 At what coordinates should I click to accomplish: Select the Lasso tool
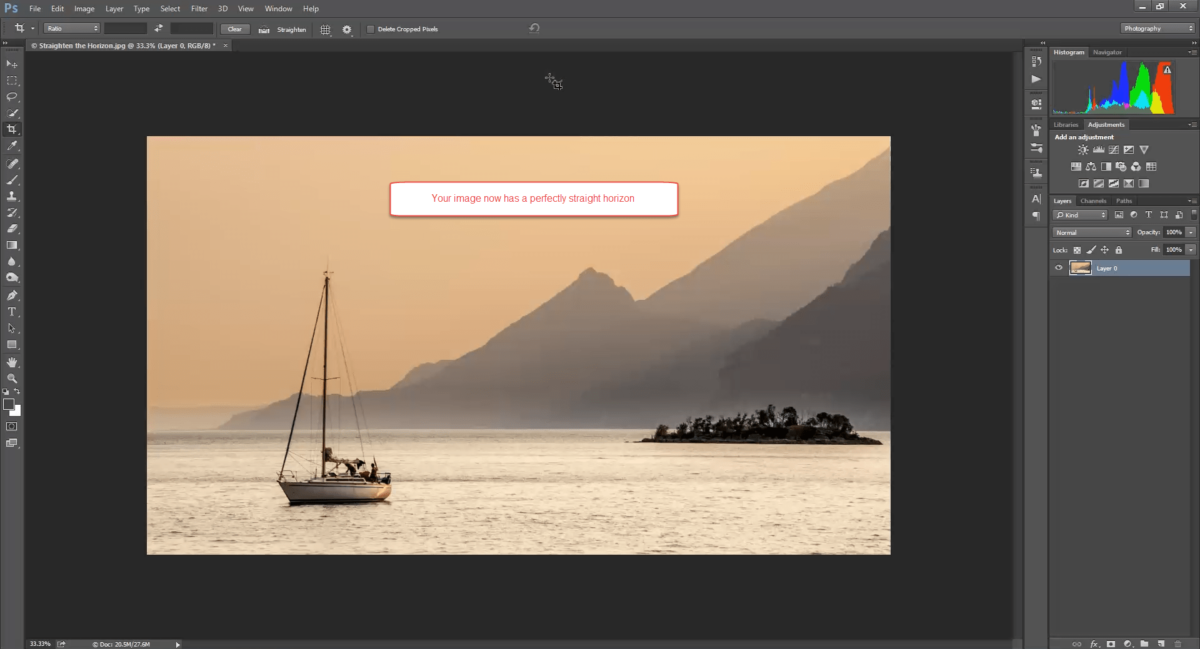point(12,97)
